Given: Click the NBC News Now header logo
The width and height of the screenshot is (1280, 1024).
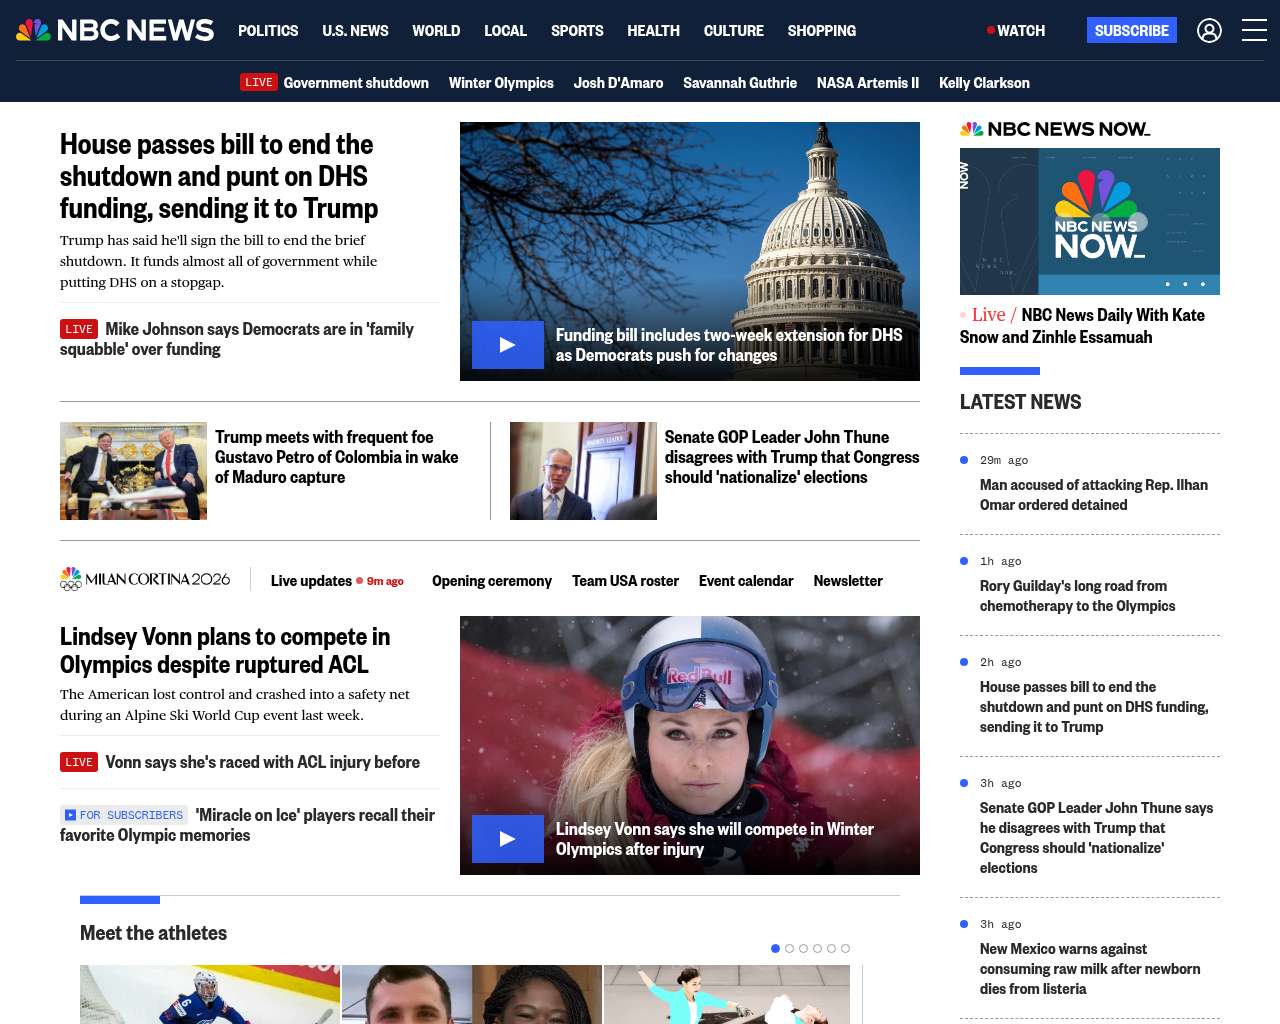Looking at the screenshot, I should (x=1055, y=129).
